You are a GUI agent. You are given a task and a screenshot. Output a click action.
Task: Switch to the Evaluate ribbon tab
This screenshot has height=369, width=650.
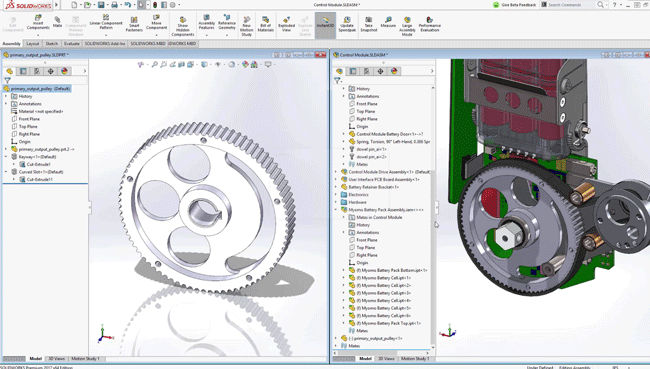coord(72,44)
